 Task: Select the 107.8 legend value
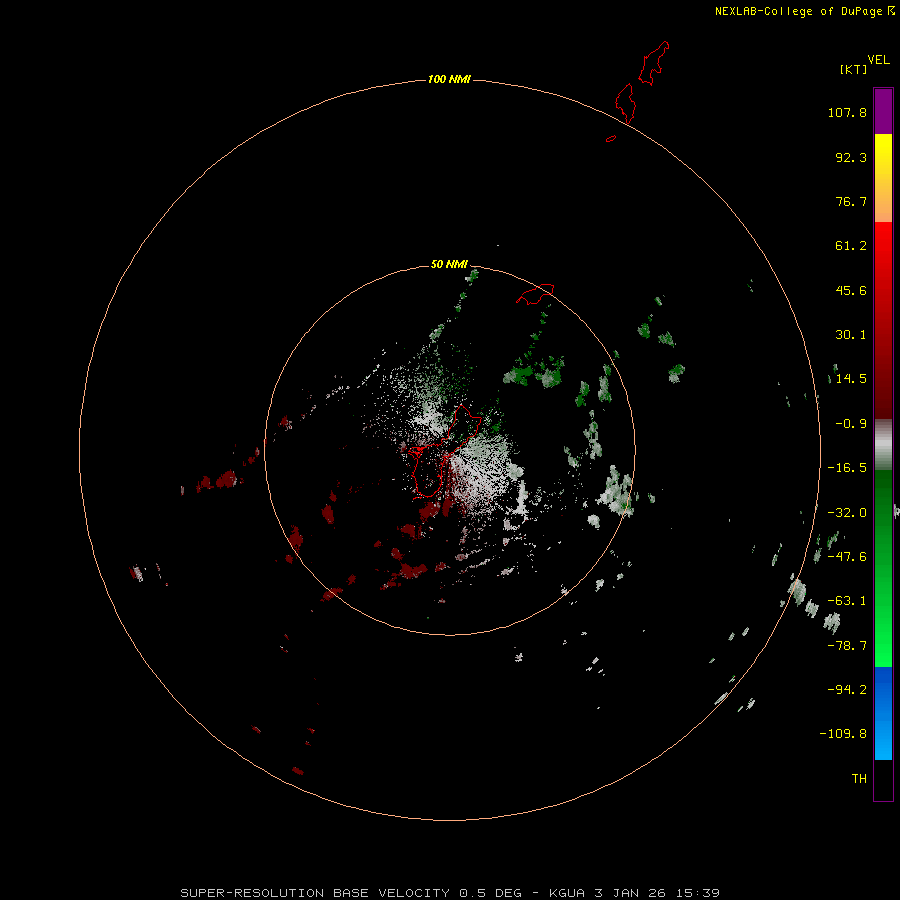click(847, 112)
